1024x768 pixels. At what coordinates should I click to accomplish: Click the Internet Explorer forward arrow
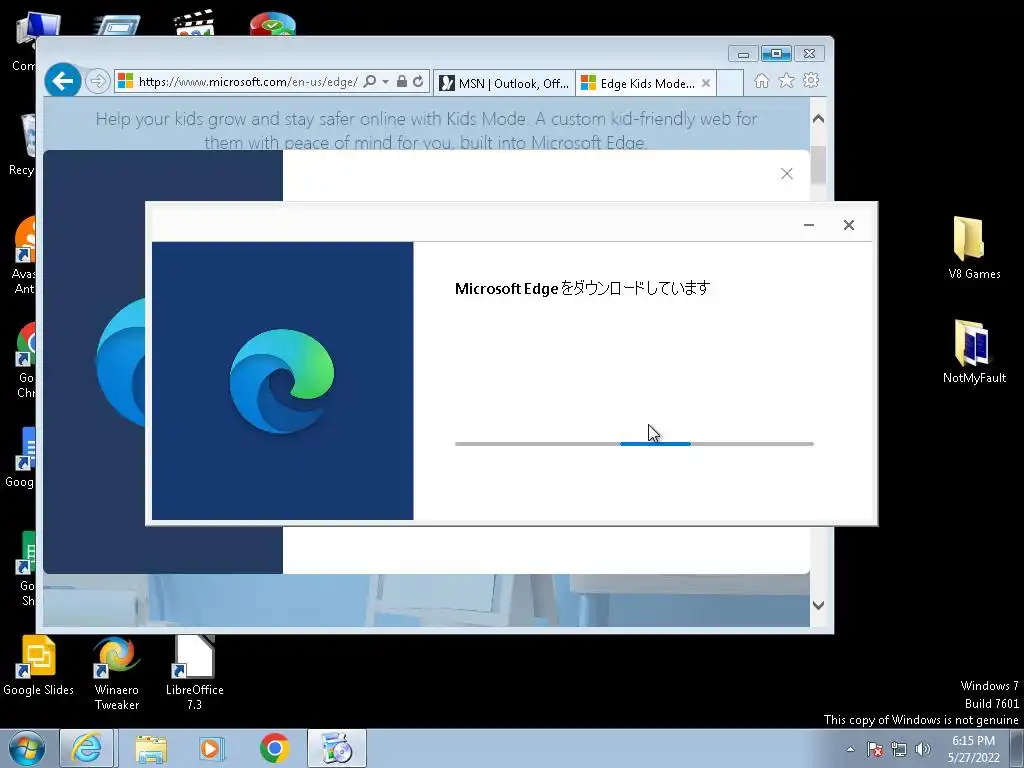click(97, 82)
